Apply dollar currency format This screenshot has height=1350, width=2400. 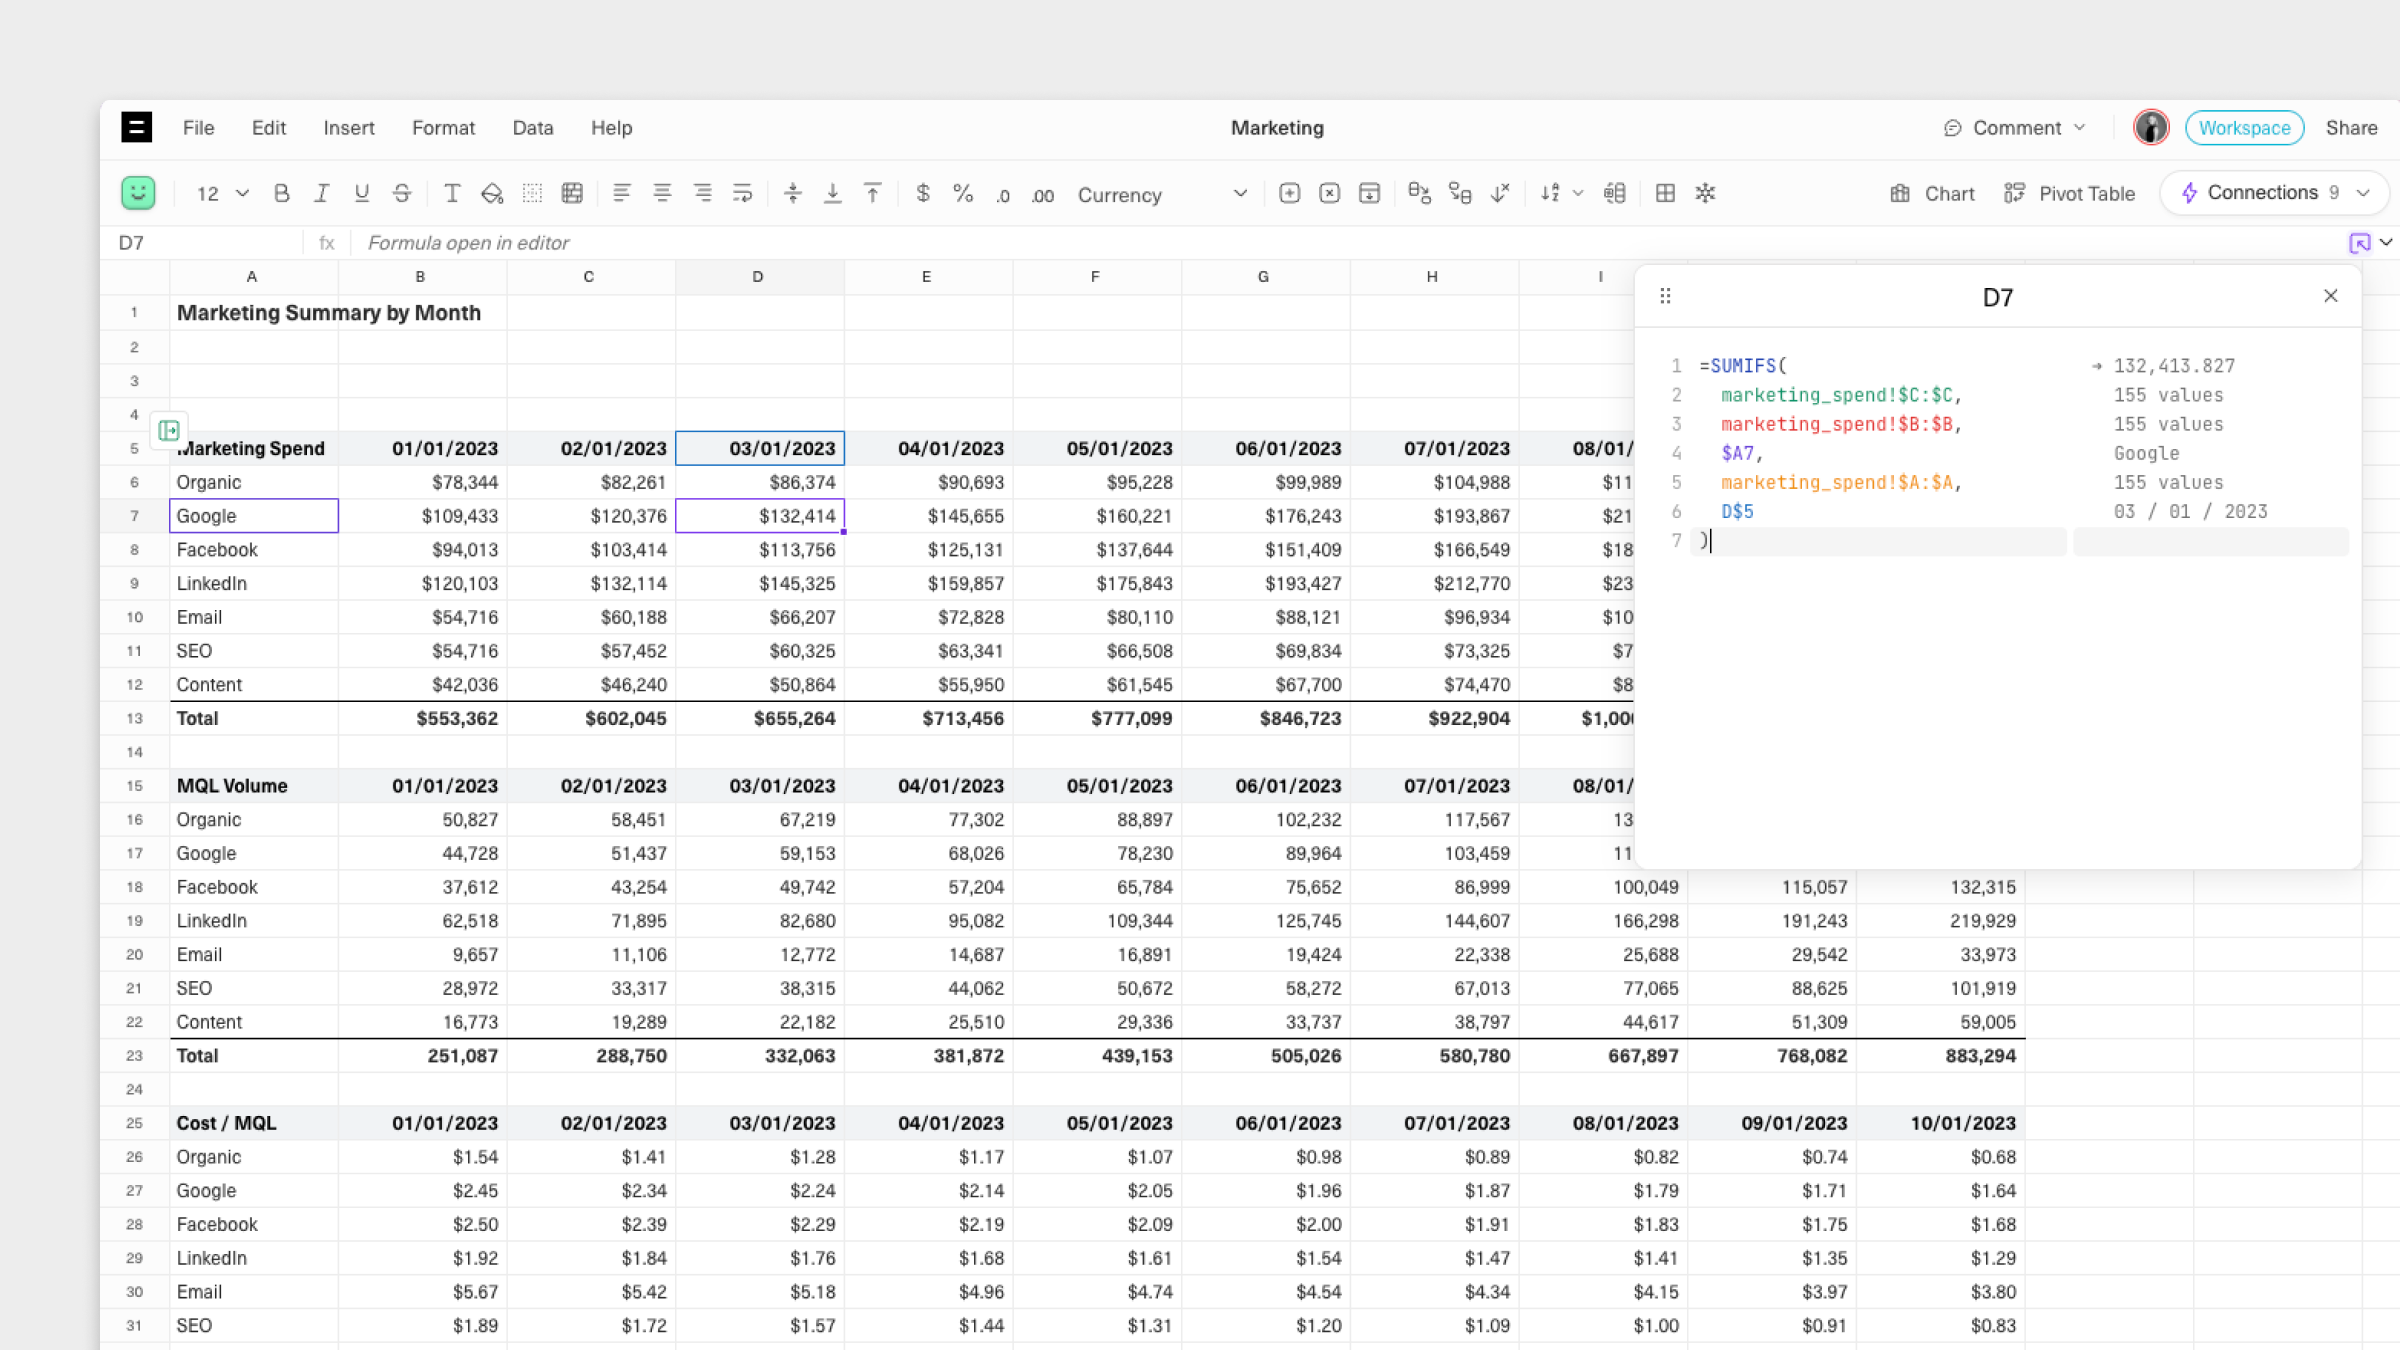pyautogui.click(x=923, y=193)
